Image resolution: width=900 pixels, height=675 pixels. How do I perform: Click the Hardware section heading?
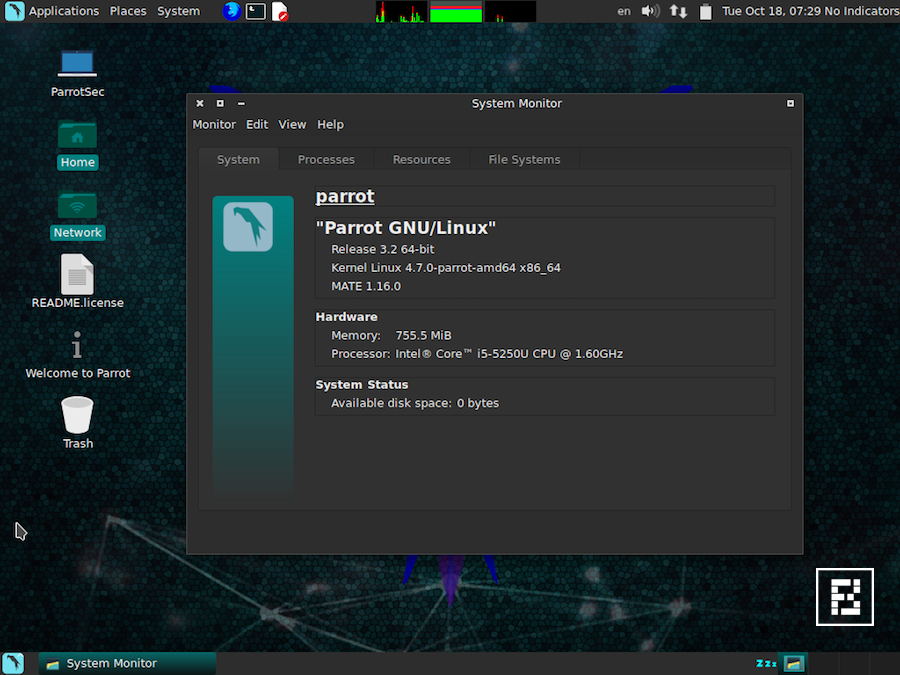[x=347, y=317]
